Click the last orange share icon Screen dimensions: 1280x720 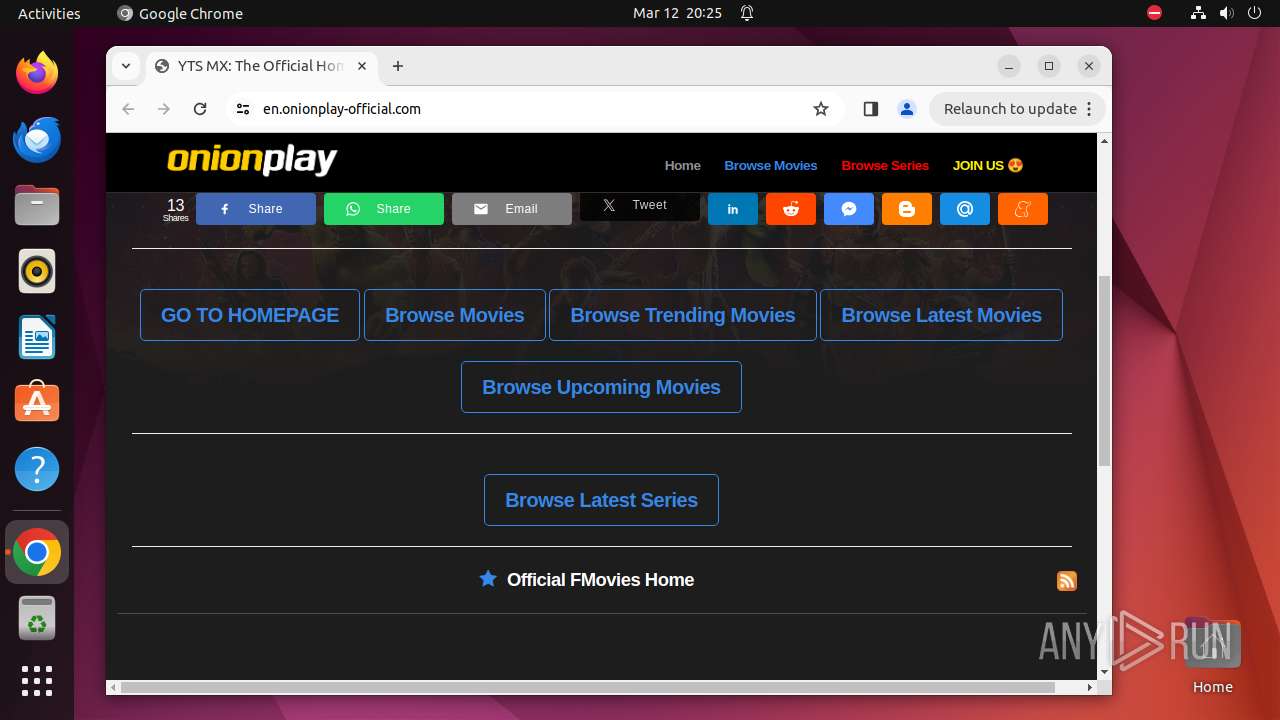(x=1023, y=209)
